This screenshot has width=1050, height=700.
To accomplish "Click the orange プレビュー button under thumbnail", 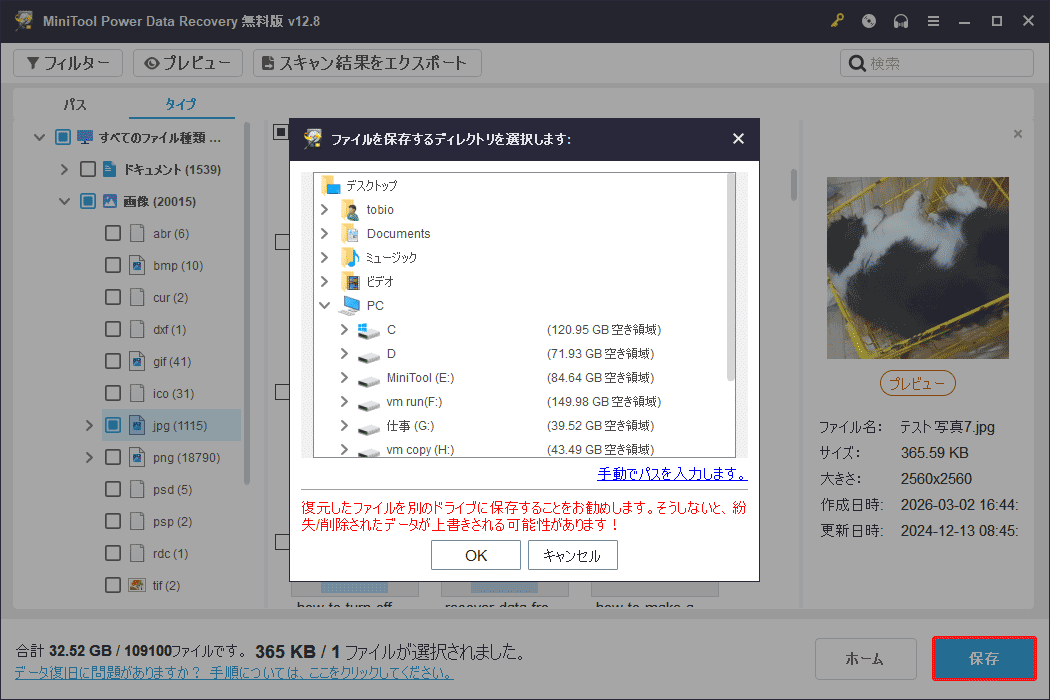I will point(917,383).
